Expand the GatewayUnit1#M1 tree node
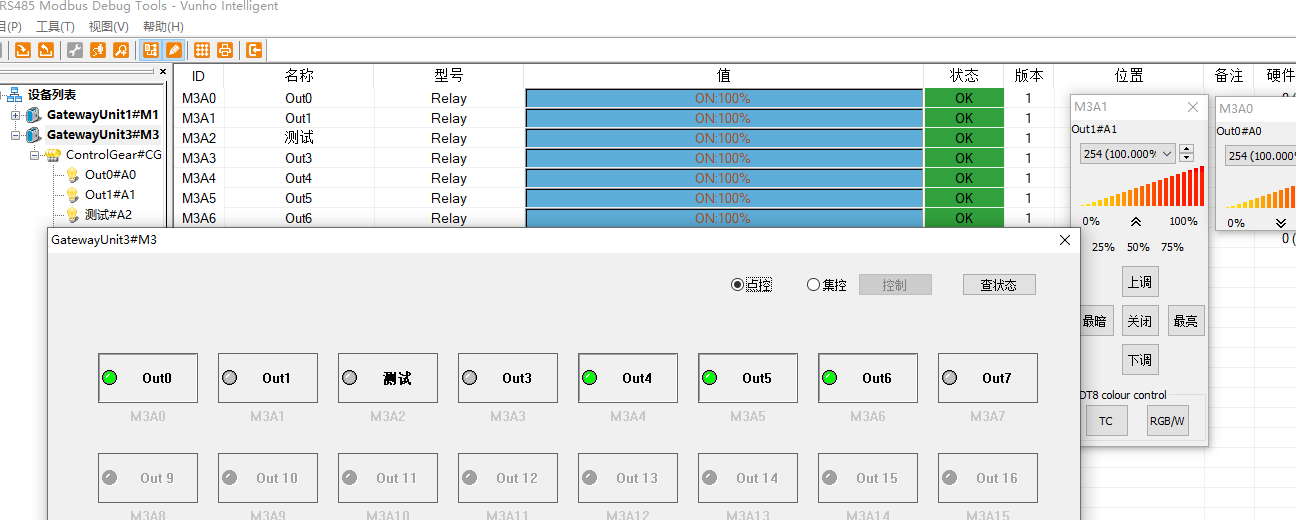1296x520 pixels. tap(16, 115)
